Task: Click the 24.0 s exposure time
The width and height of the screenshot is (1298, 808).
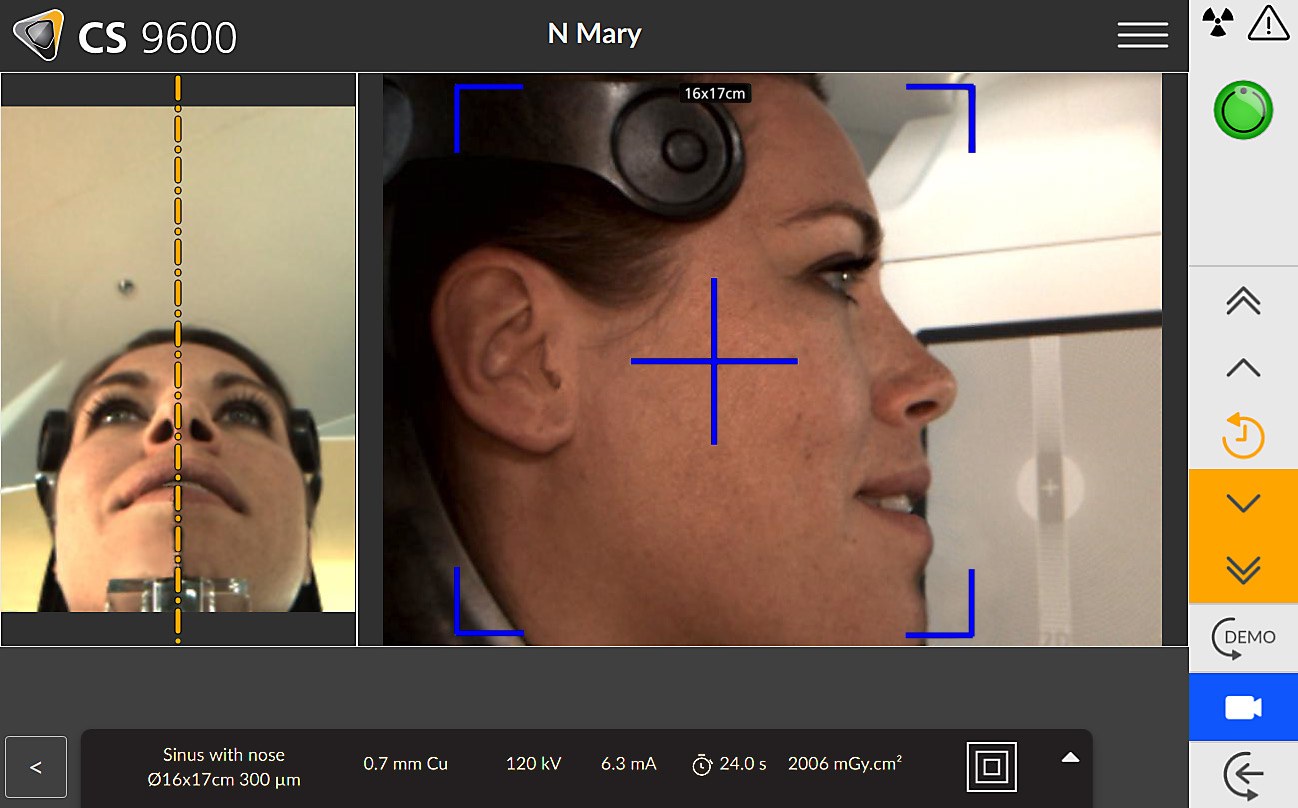Action: click(729, 764)
